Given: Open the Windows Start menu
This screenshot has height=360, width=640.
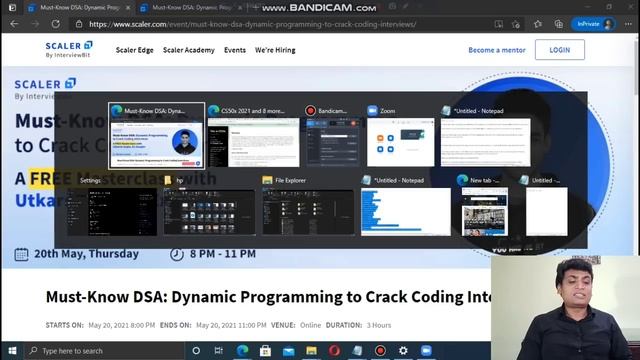Looking at the screenshot, I should [12, 351].
